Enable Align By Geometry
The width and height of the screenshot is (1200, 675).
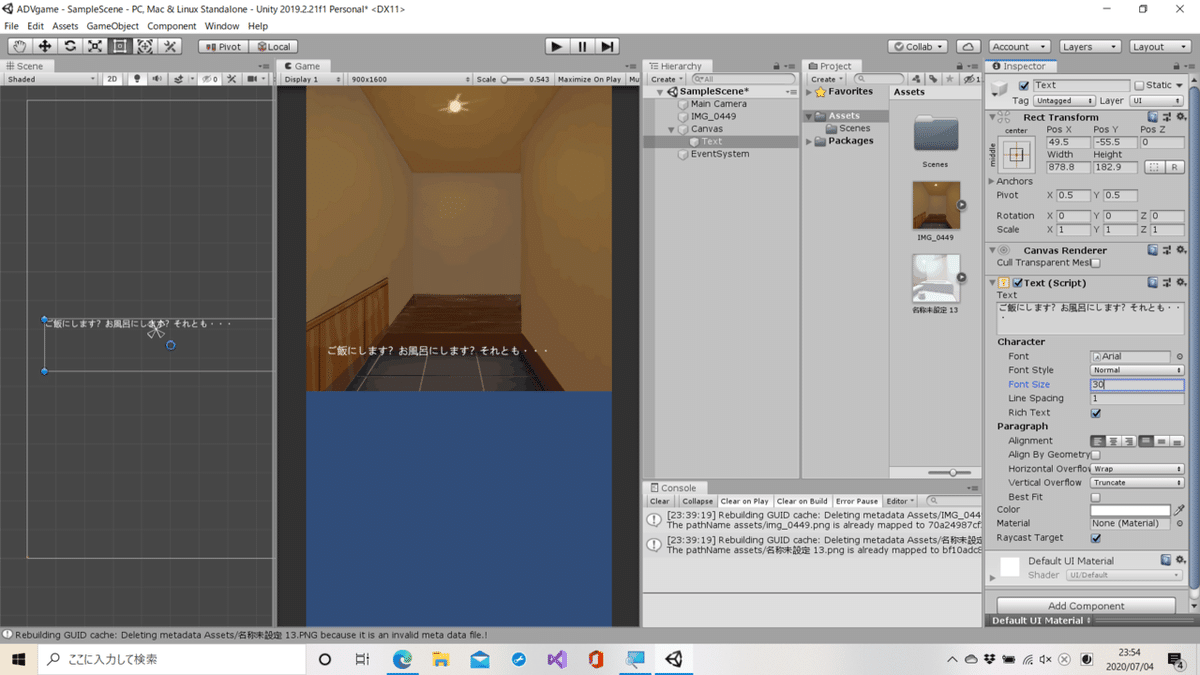point(1096,455)
